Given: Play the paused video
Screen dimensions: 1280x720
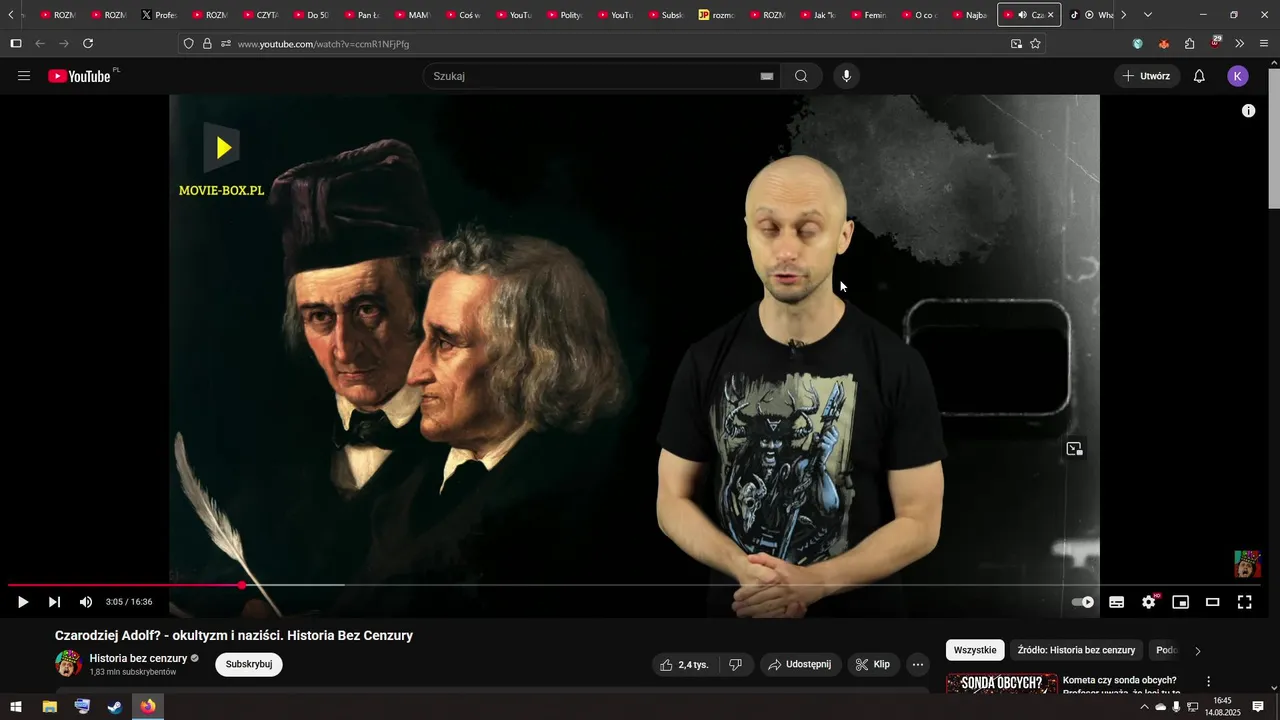Looking at the screenshot, I should coord(22,602).
